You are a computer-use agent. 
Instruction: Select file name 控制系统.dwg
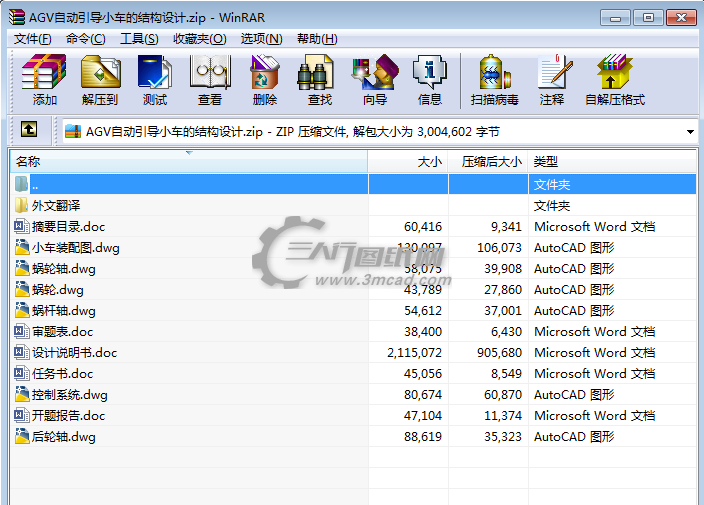(70, 395)
